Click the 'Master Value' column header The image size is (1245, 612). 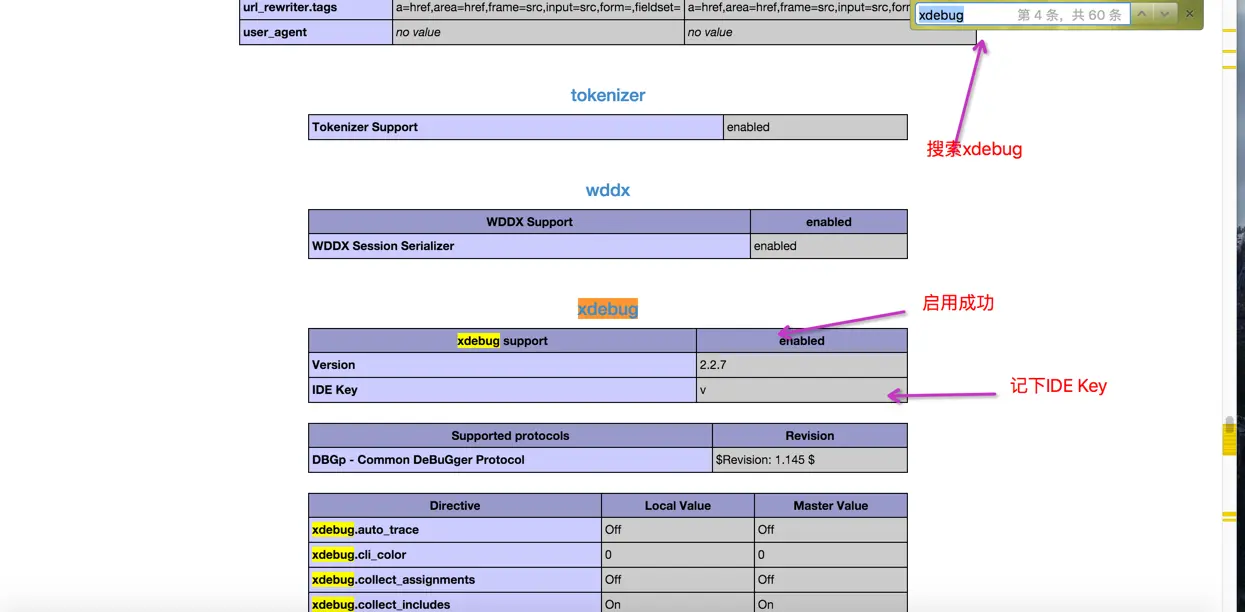click(x=831, y=506)
